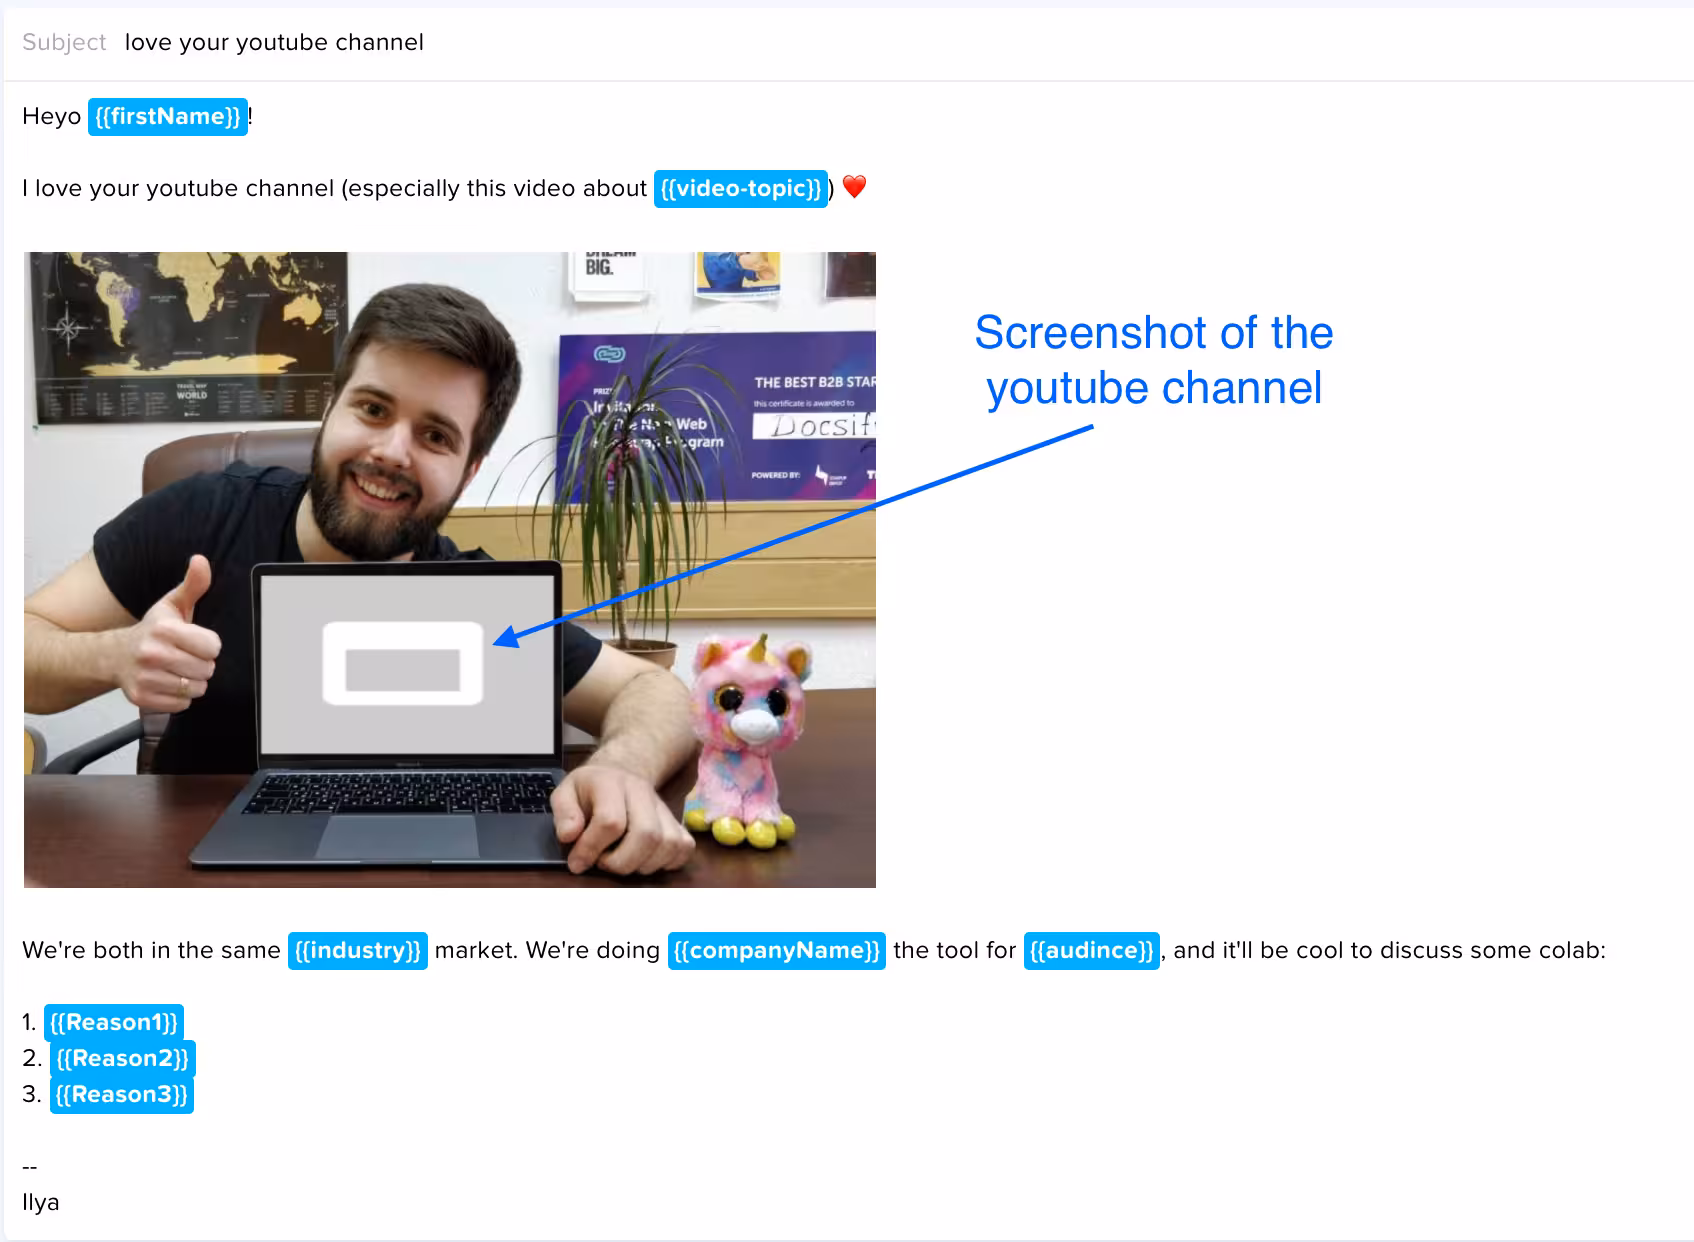Click the 'Screenshot of the youtube channel' annotation
The height and width of the screenshot is (1242, 1694).
pyautogui.click(x=1153, y=360)
